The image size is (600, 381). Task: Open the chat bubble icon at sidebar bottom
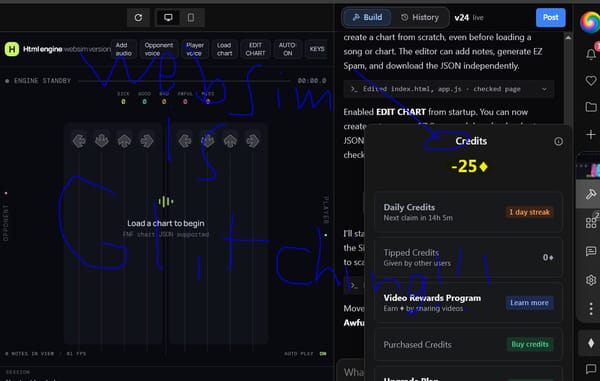point(591,369)
